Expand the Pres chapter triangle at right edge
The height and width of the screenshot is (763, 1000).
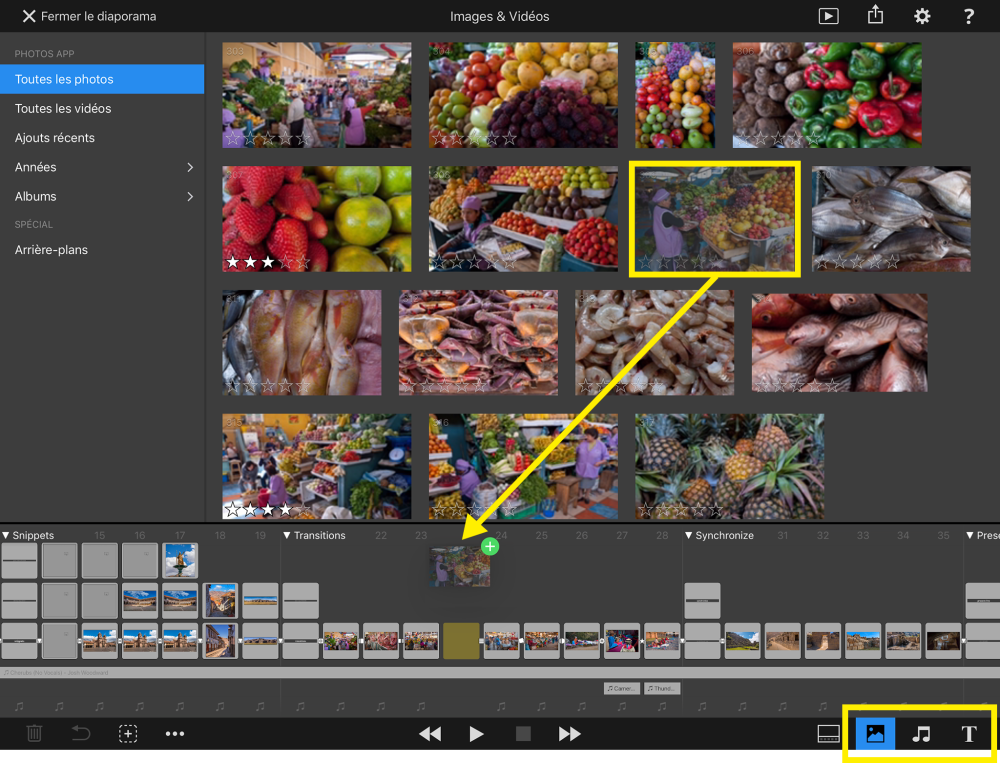click(970, 535)
